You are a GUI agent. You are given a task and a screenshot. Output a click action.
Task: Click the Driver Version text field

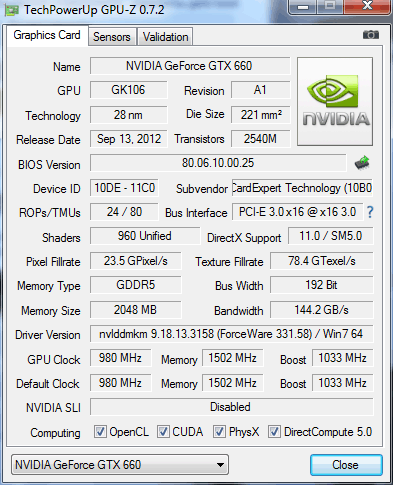pos(231,334)
